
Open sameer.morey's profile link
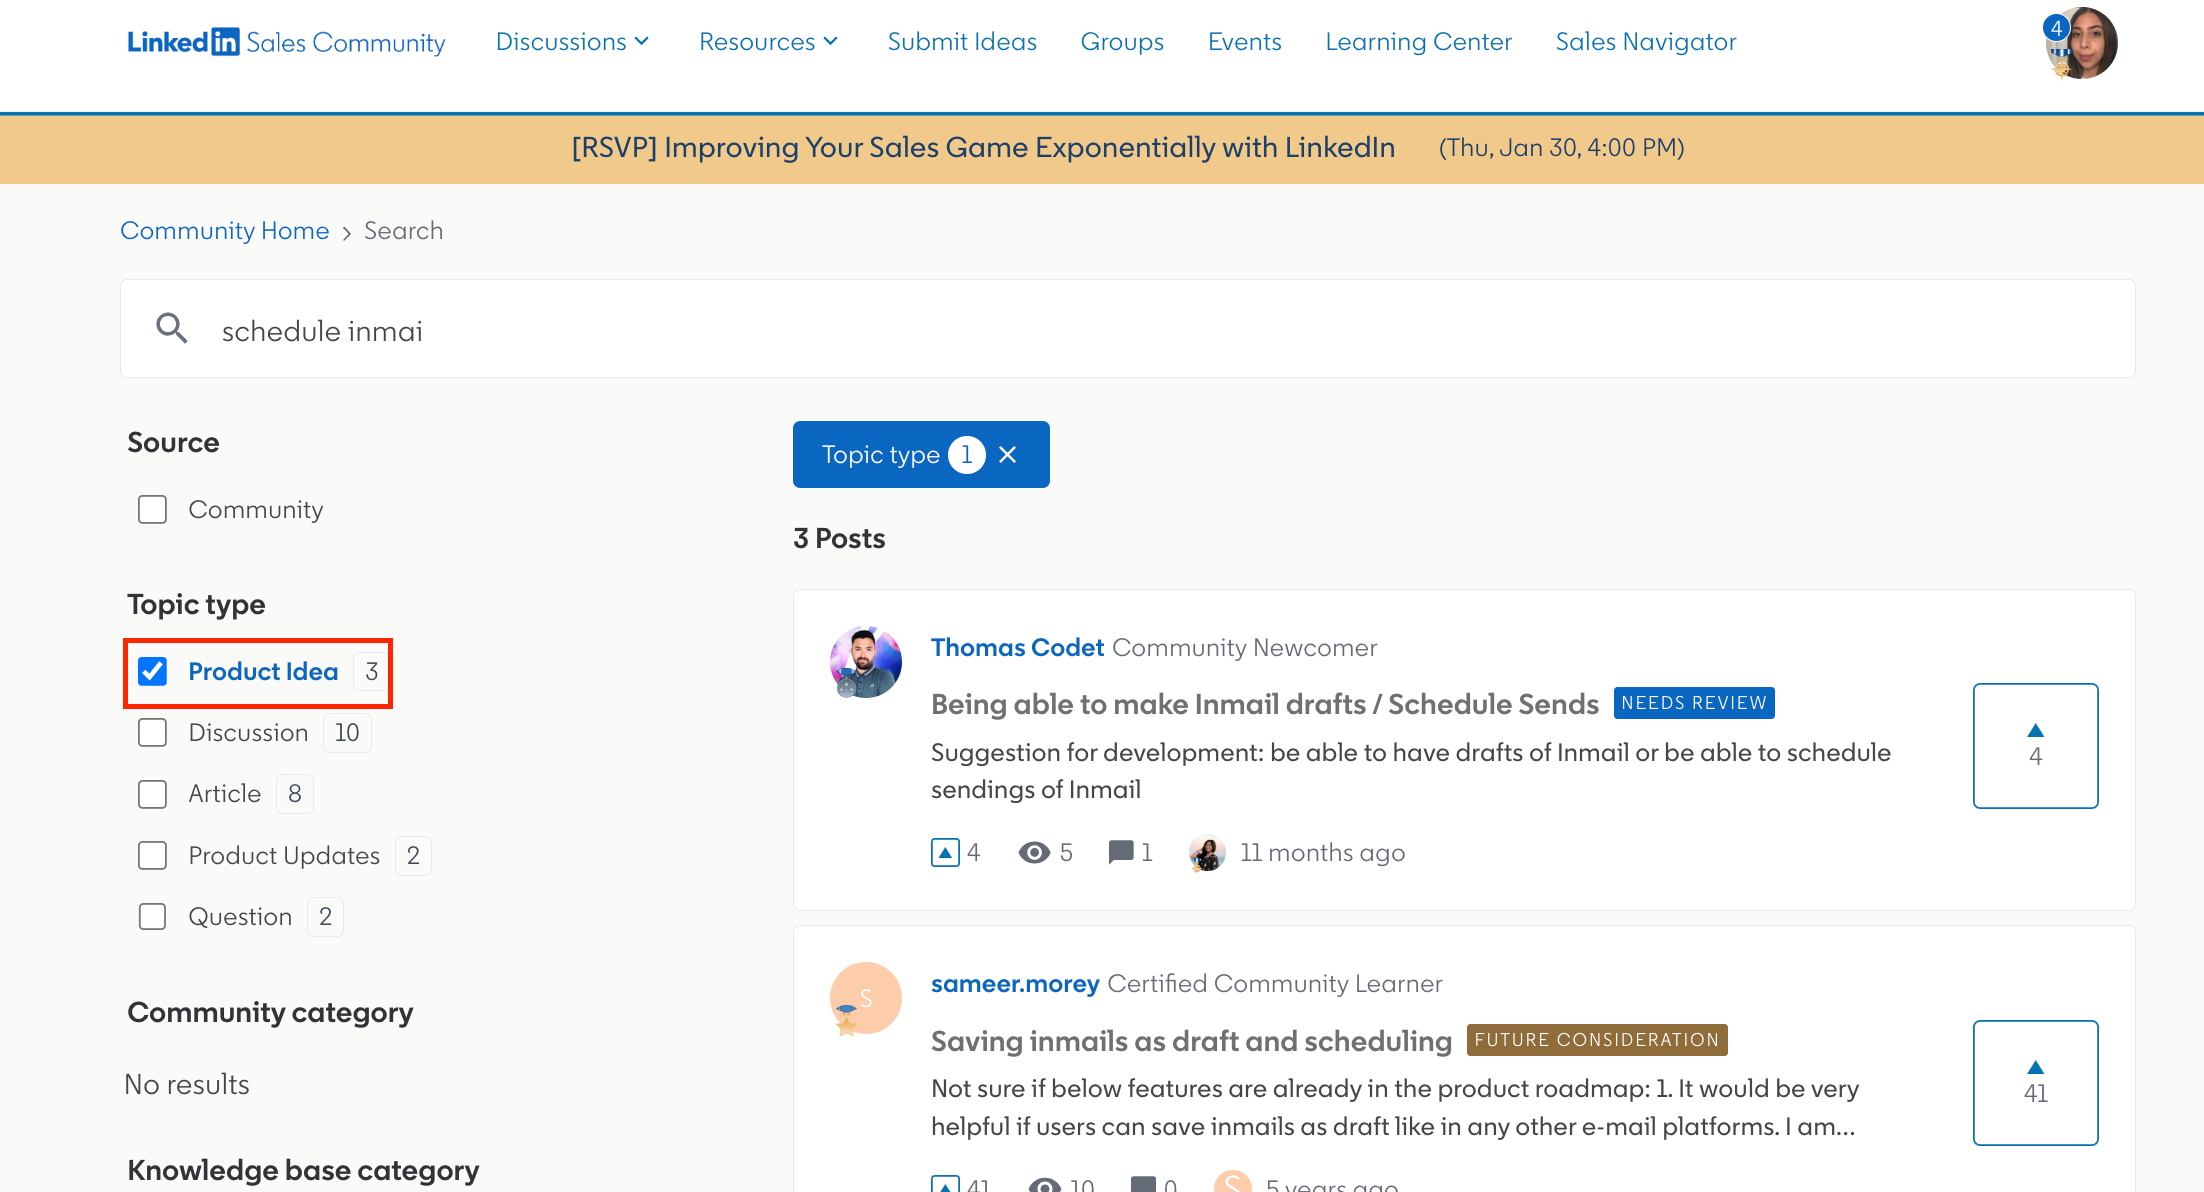(1015, 984)
